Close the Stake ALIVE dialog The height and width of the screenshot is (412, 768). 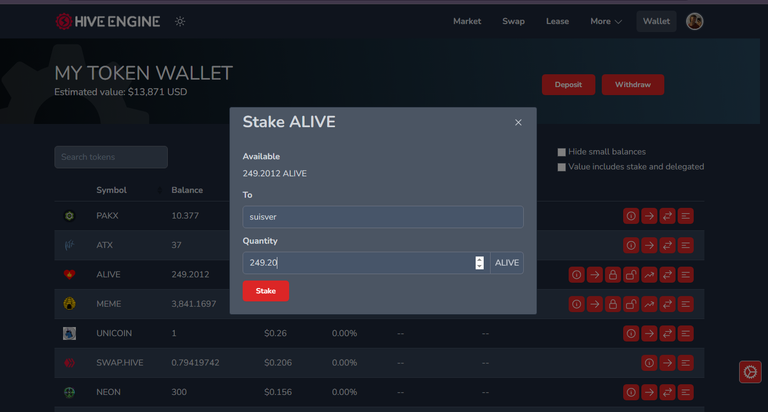coord(518,122)
